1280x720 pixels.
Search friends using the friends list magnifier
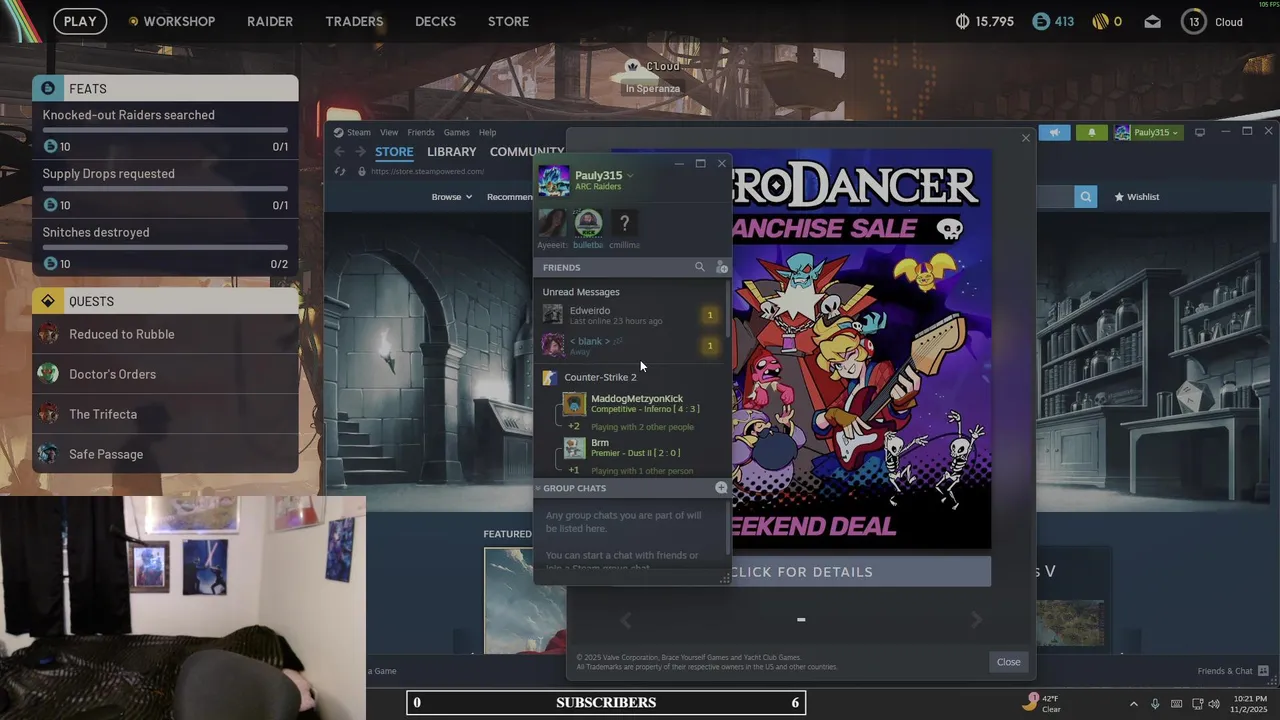coord(700,267)
